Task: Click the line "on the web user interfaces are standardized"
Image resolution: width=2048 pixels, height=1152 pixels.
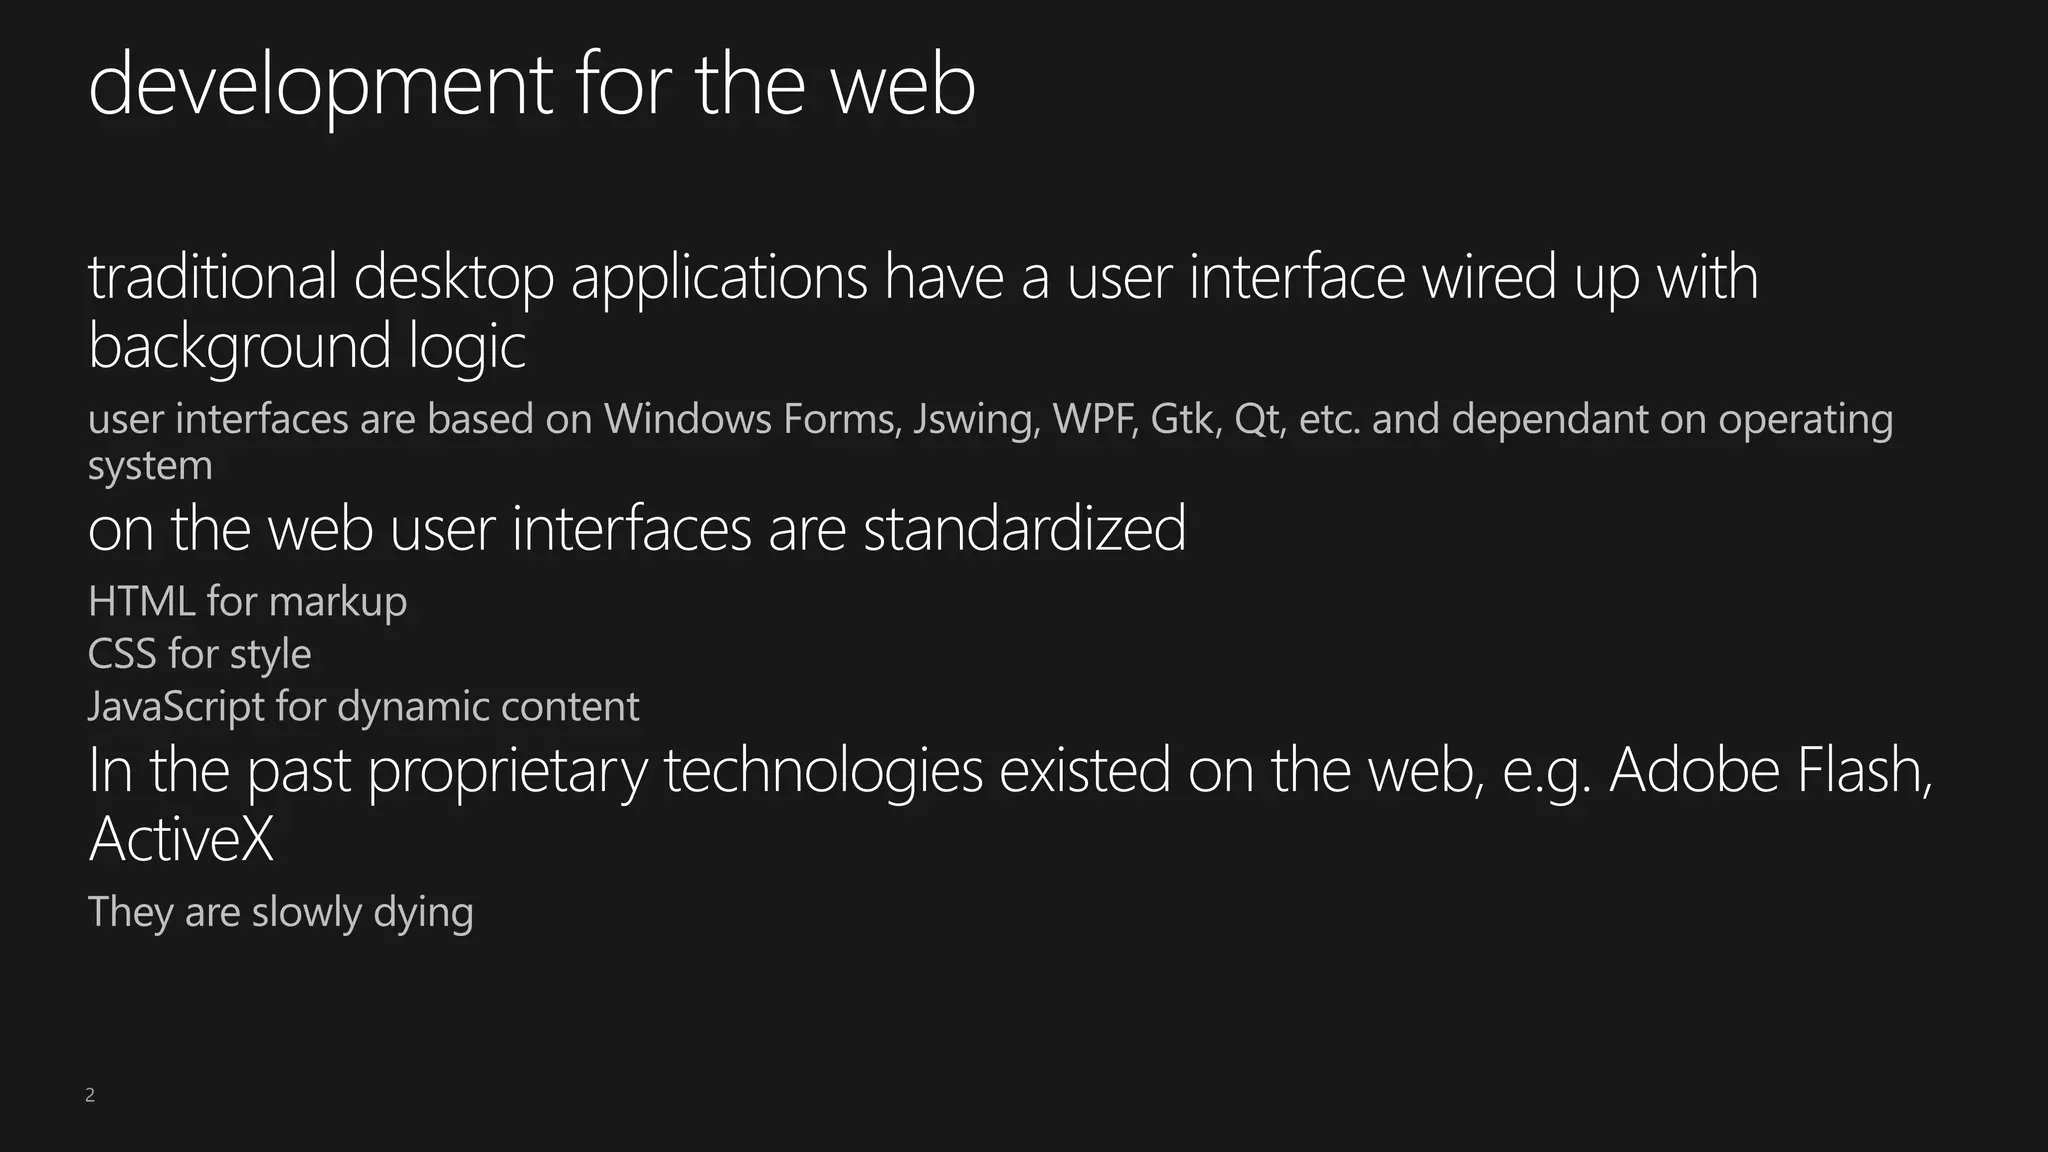Action: point(637,529)
